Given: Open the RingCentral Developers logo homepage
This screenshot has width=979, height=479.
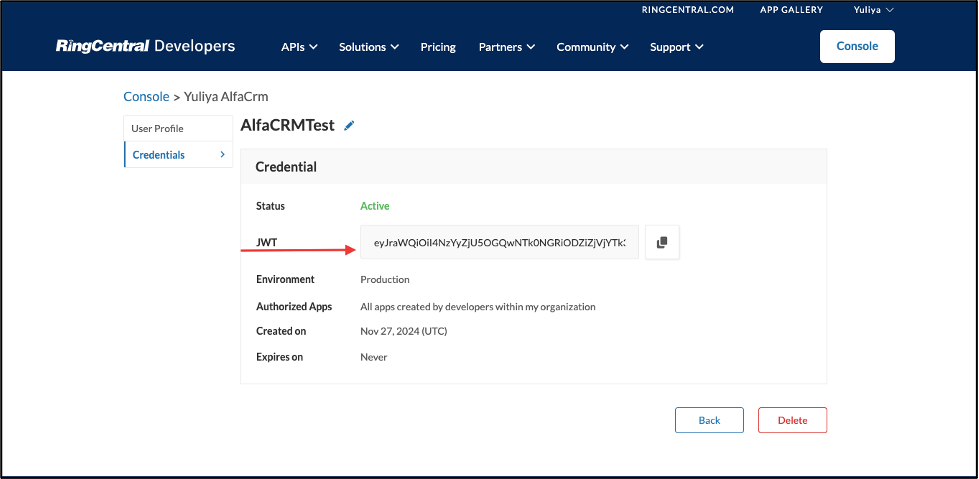Looking at the screenshot, I should tap(145, 46).
